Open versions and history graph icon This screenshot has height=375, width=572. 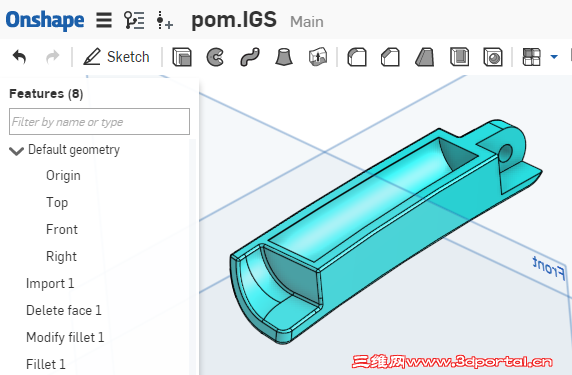[134, 20]
